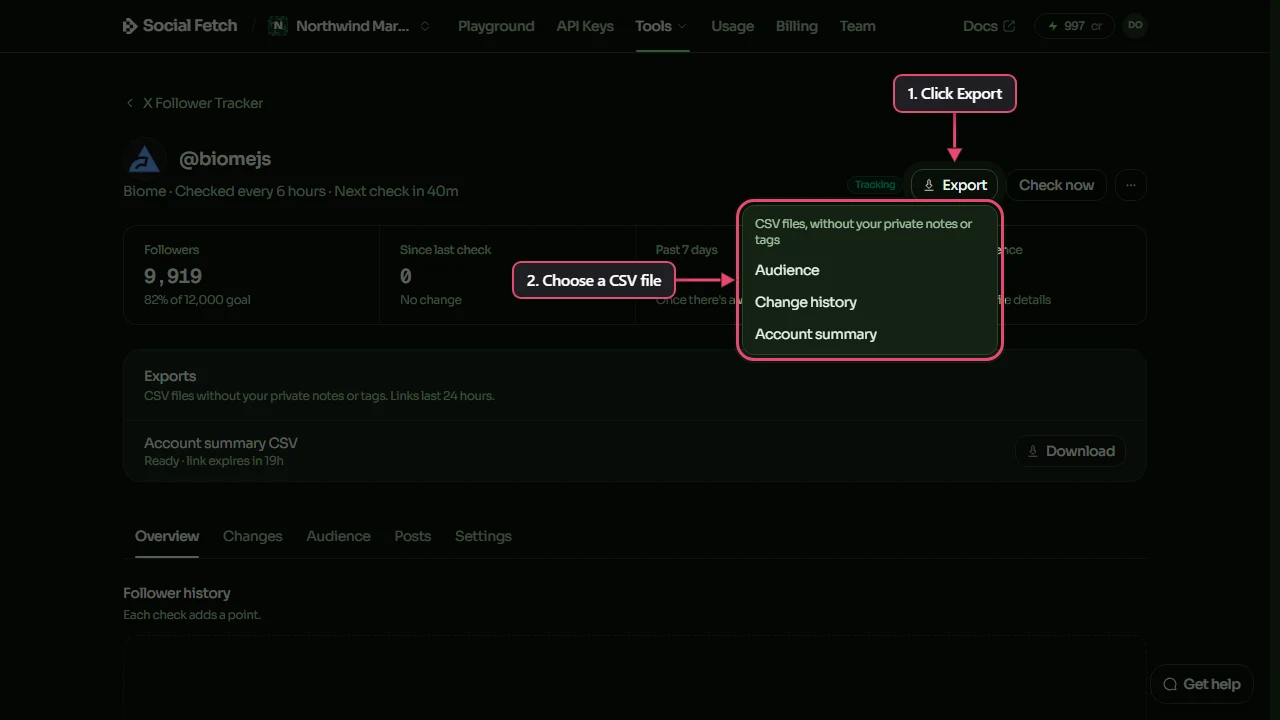Viewport: 1280px width, 720px height.
Task: Click the "Follower history" heading
Action: point(177,593)
